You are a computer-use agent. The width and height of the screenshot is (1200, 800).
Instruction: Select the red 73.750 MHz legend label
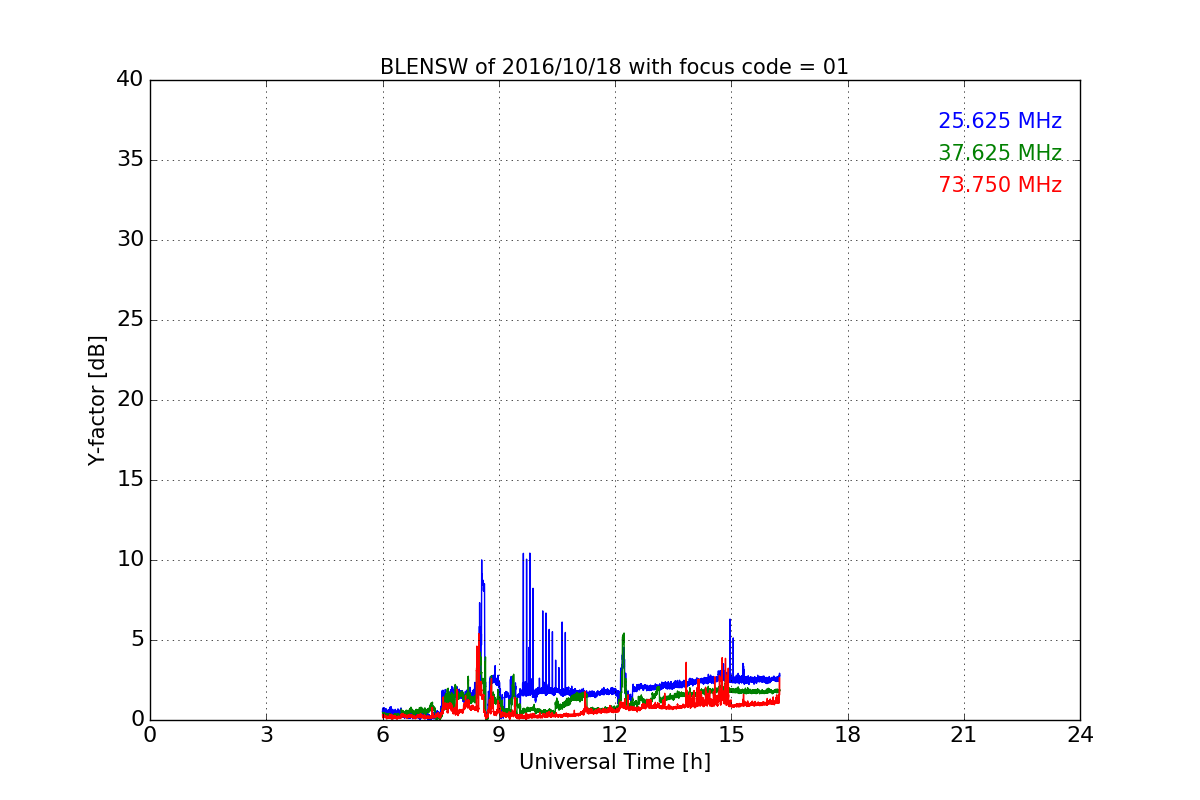tap(1000, 185)
